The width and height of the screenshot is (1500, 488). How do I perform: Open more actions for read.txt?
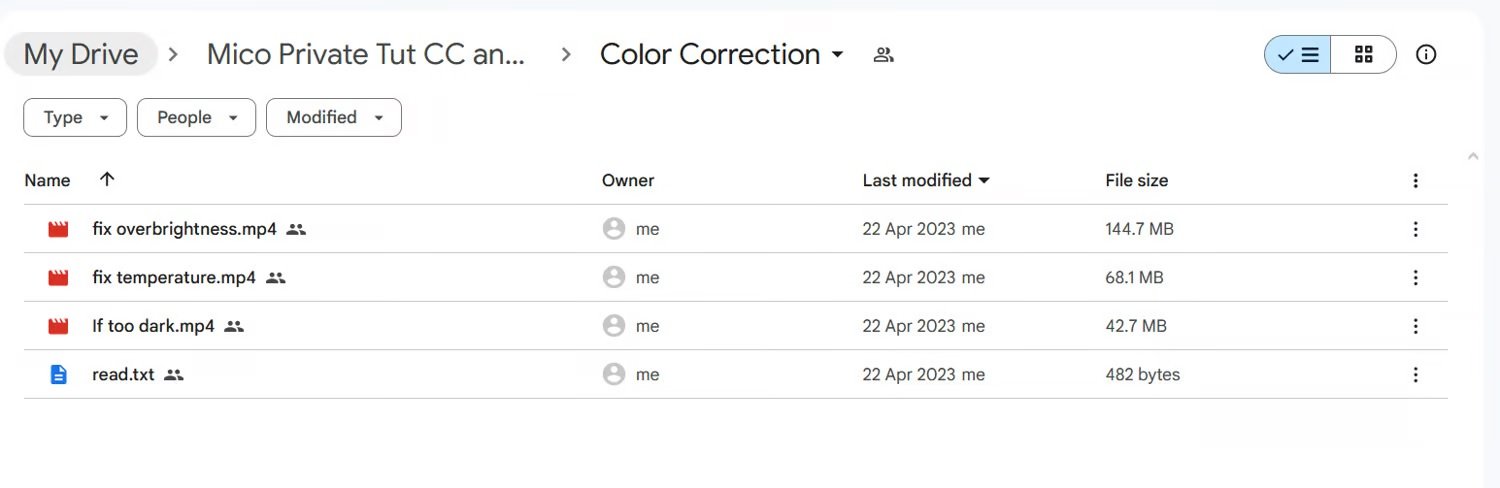coord(1415,375)
